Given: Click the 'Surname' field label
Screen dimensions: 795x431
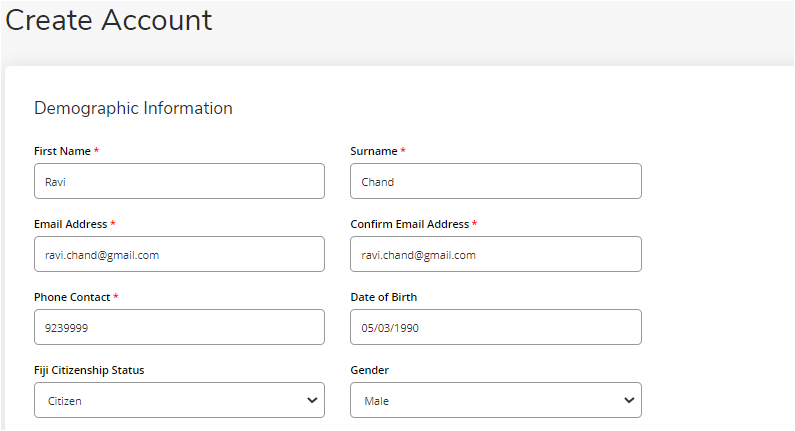Looking at the screenshot, I should (374, 151).
